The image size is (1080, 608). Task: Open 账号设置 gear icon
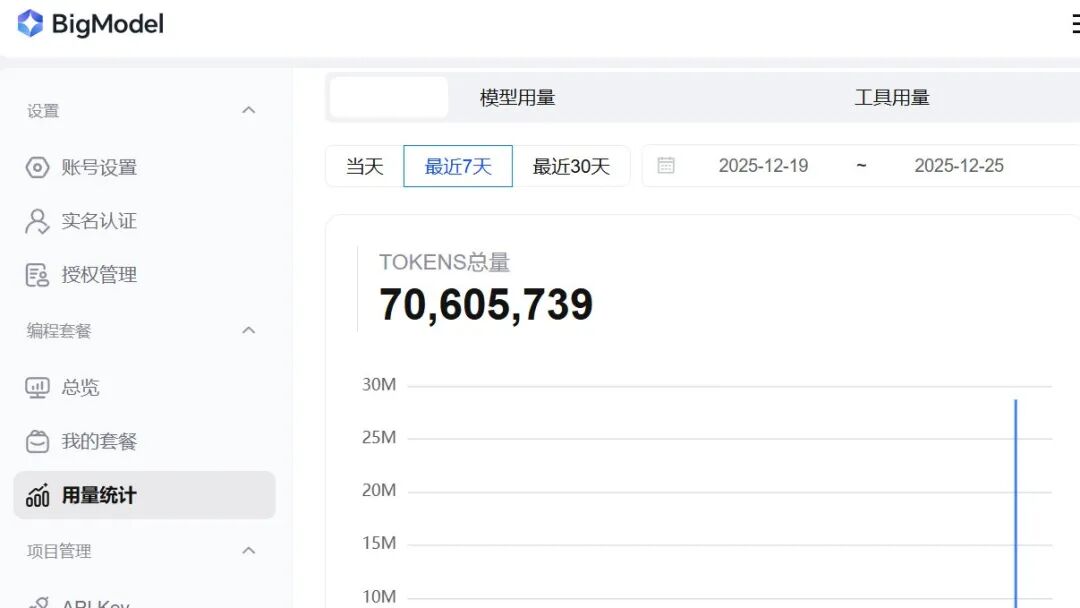[37, 167]
